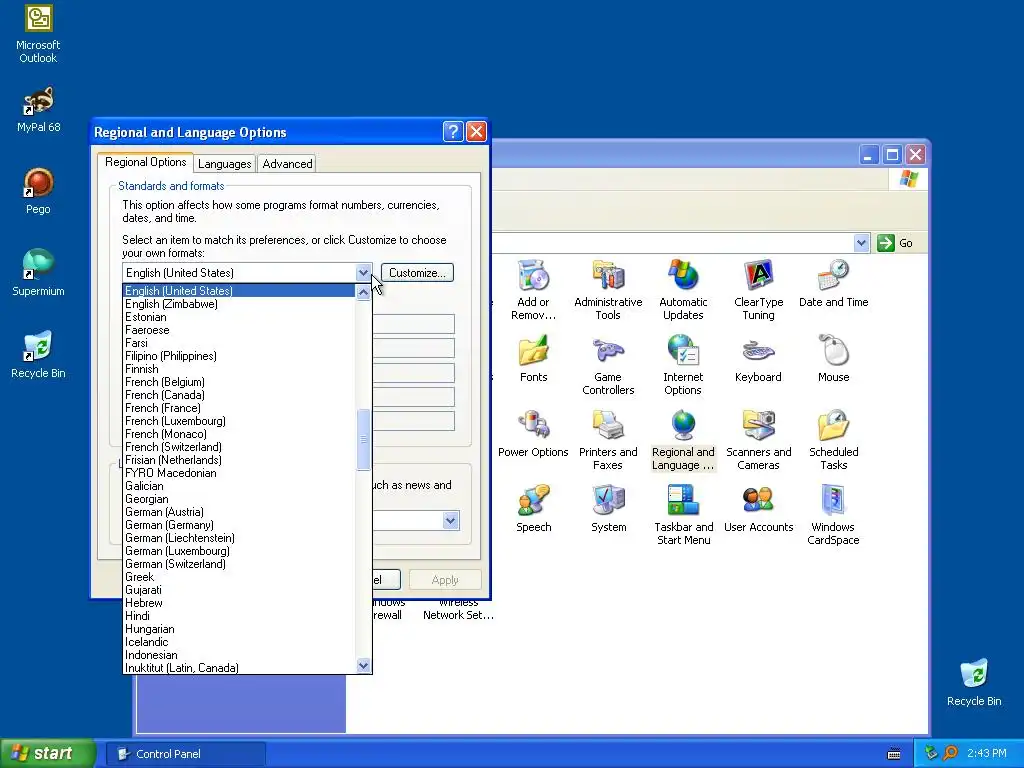1024x768 pixels.
Task: Collapse the English (United States) format dropdown
Action: (x=363, y=272)
